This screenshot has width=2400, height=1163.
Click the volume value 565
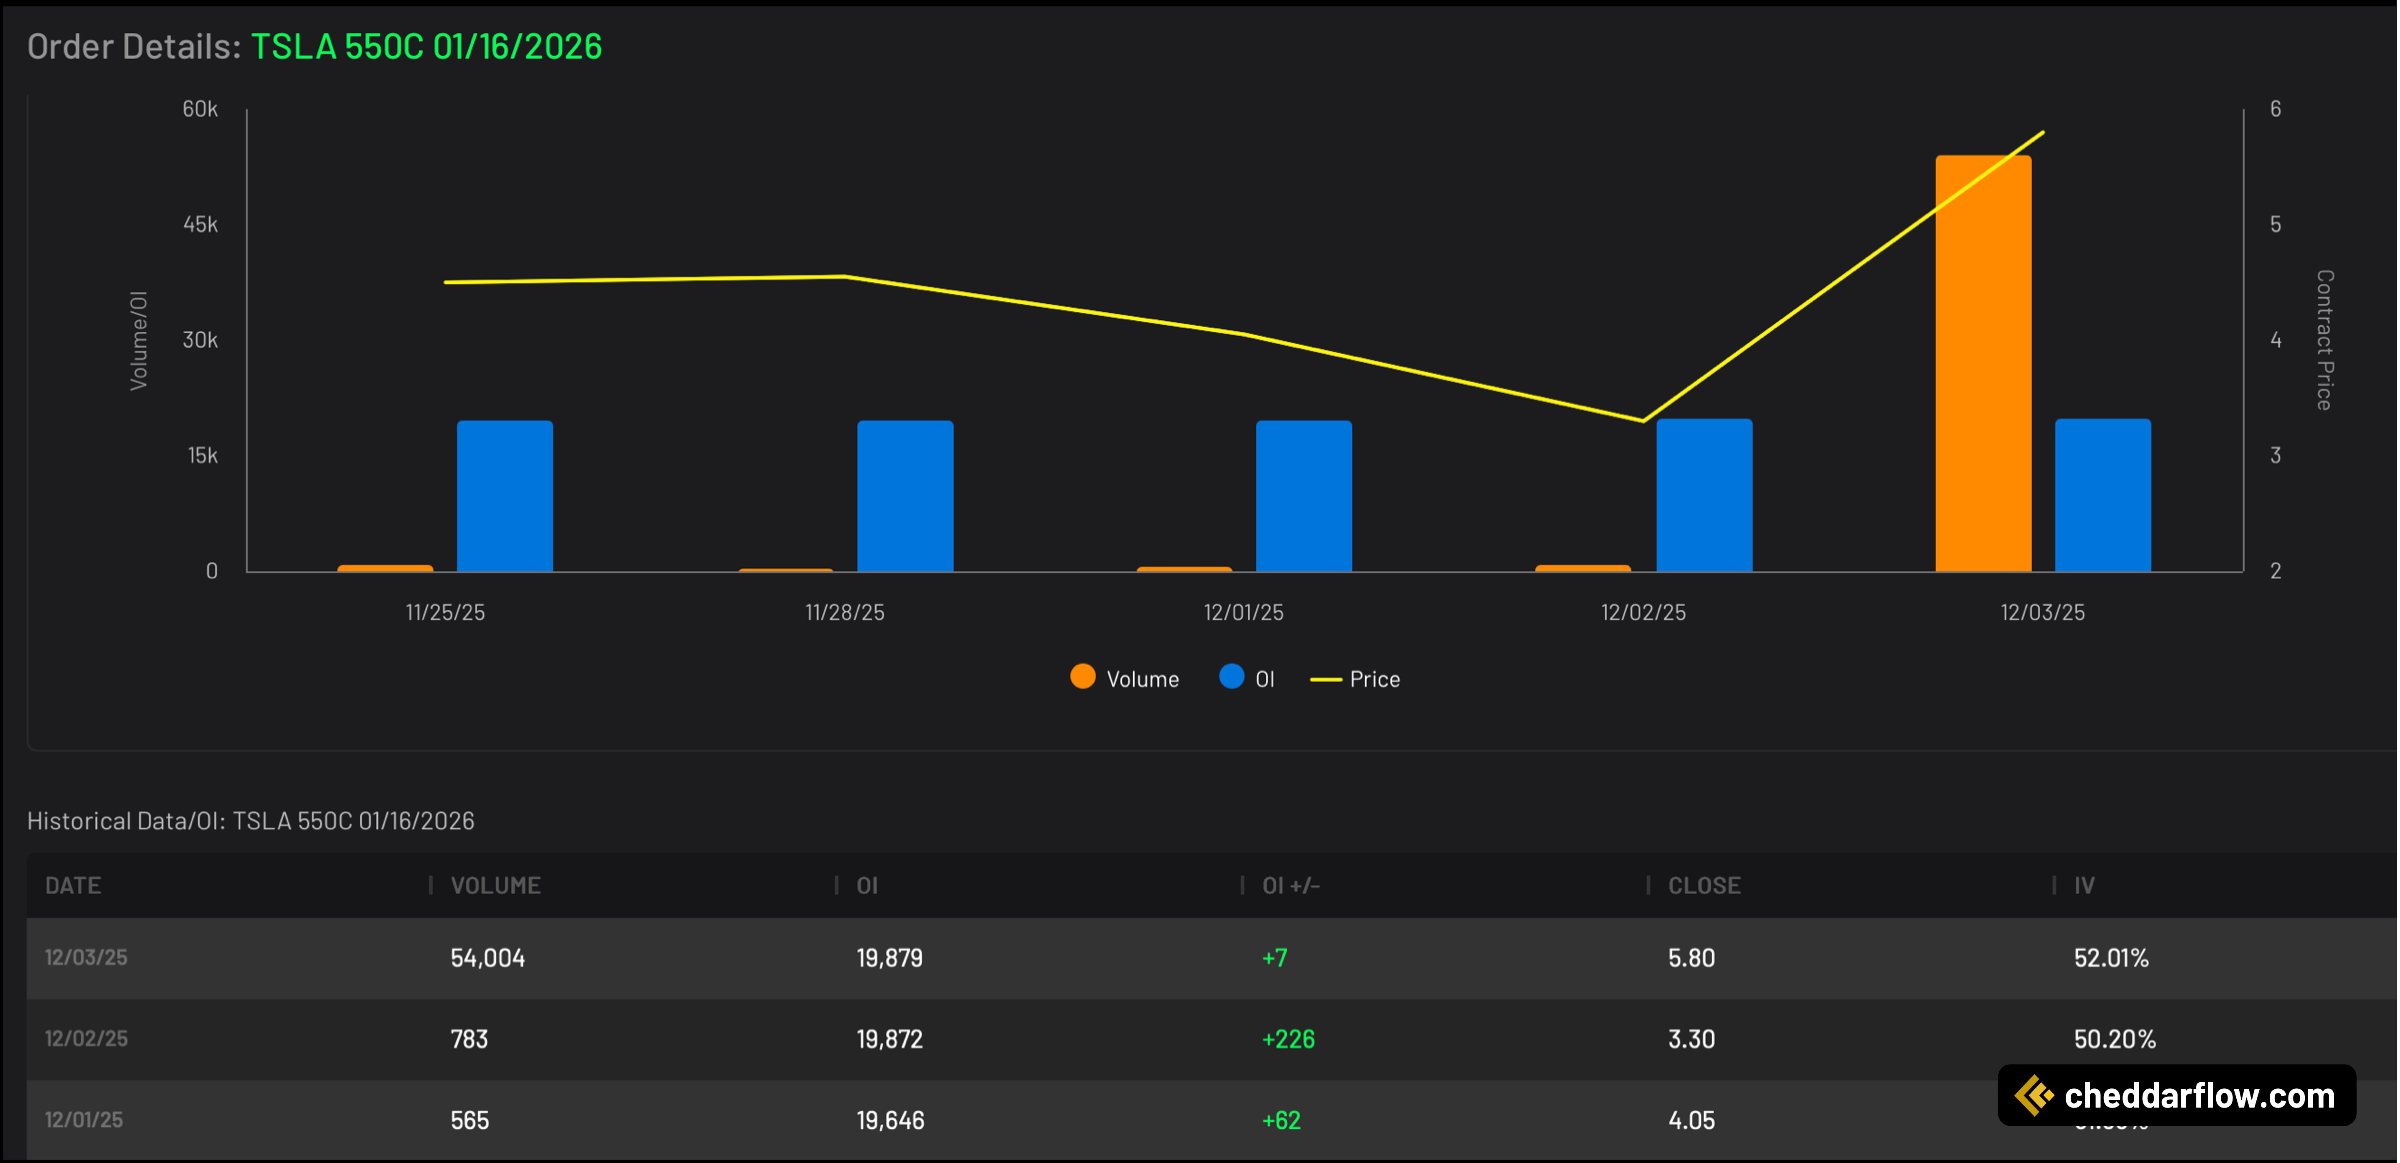pyautogui.click(x=470, y=1120)
